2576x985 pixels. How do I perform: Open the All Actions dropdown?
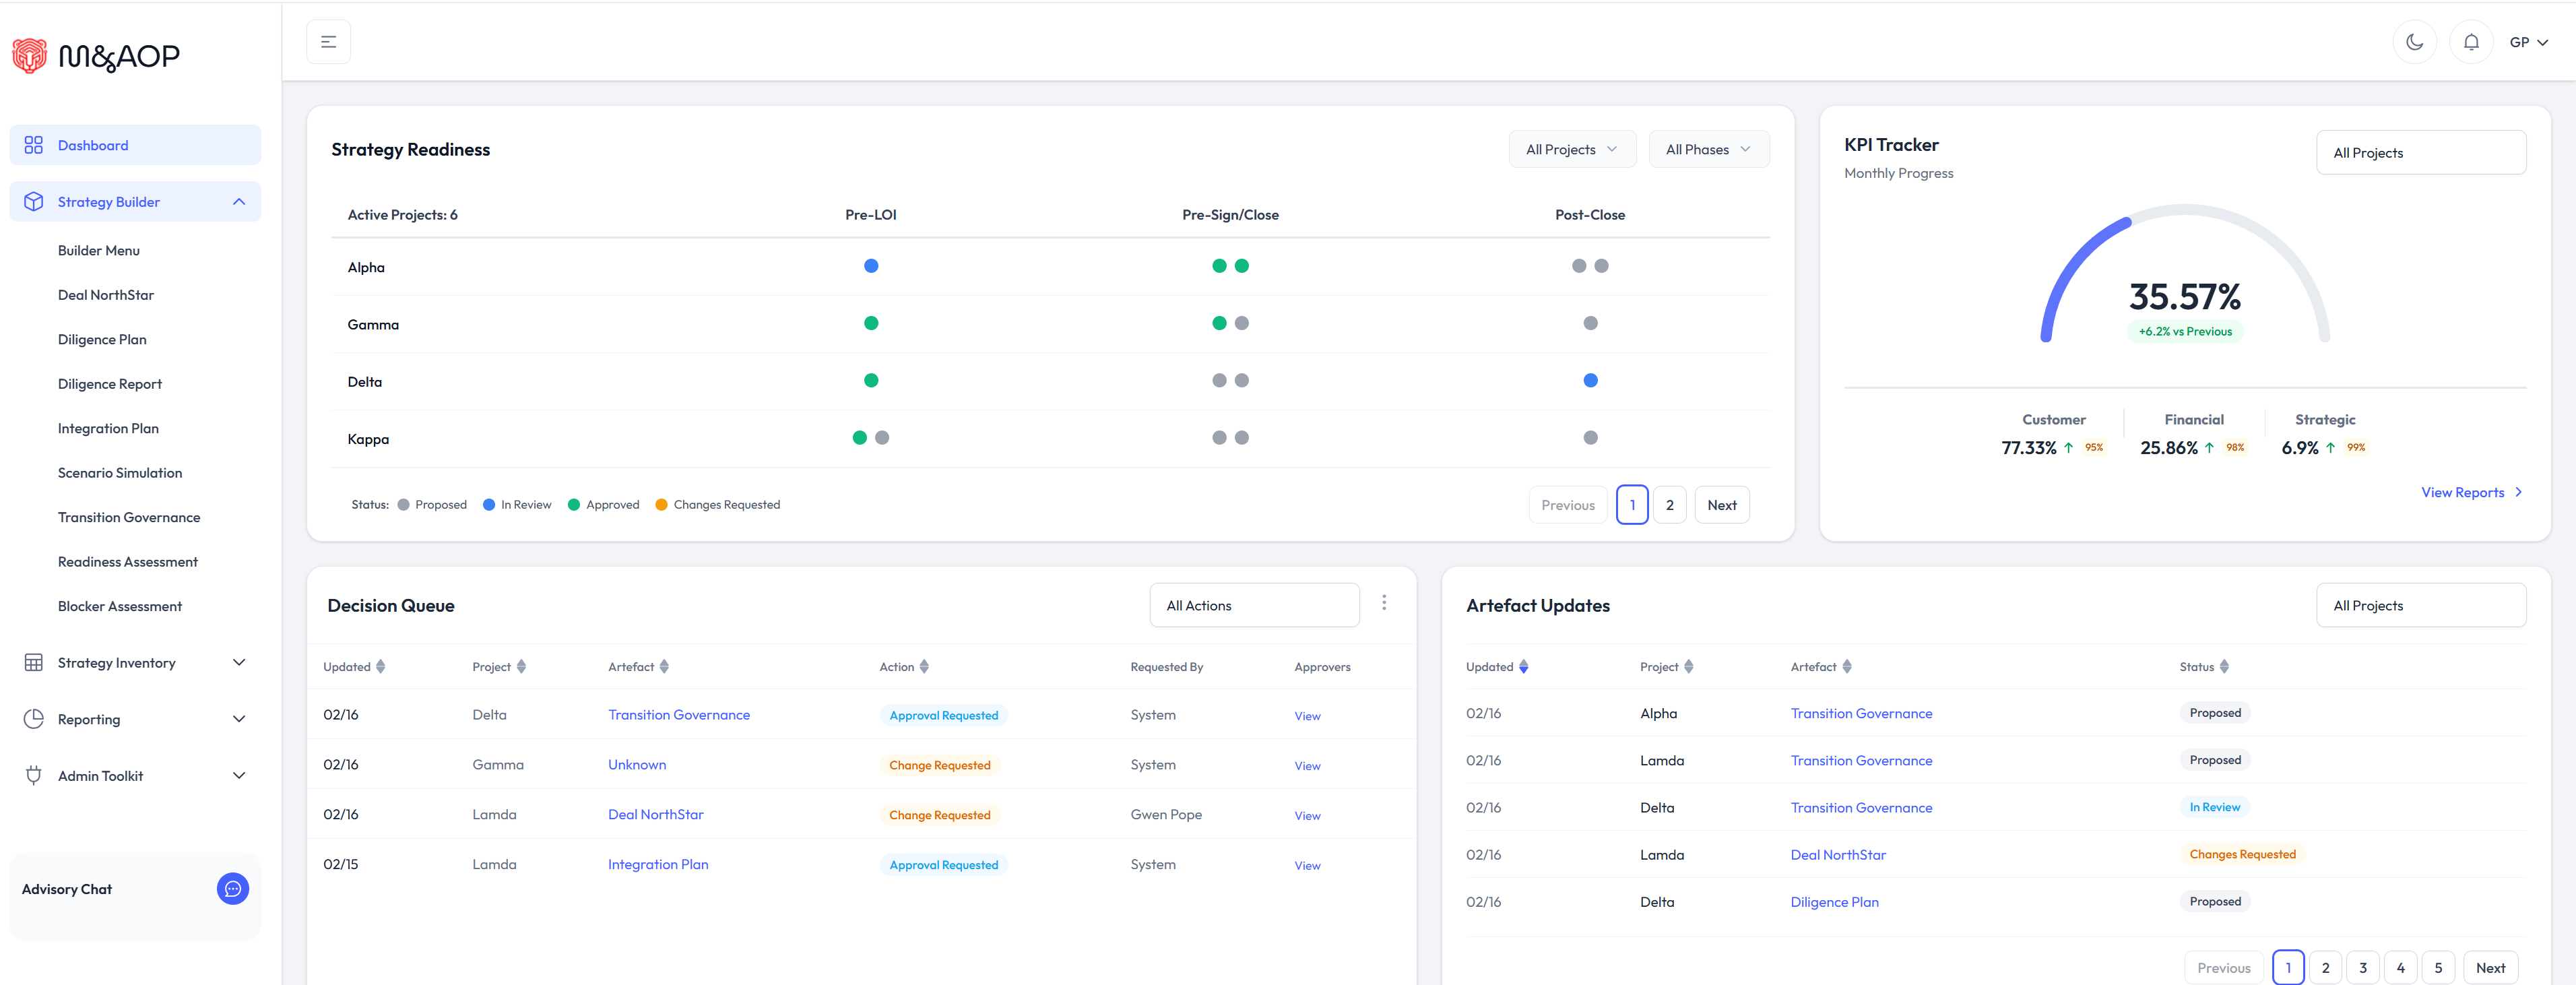coord(1254,605)
